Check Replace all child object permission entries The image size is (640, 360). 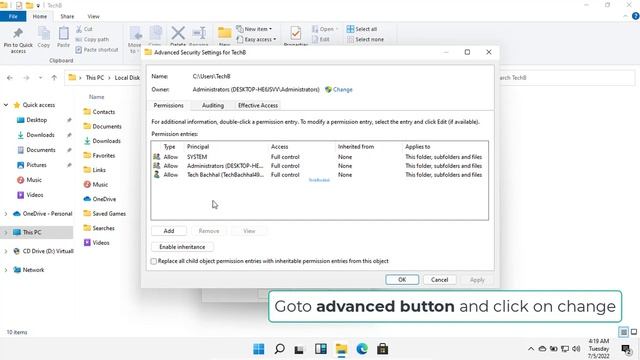tap(154, 261)
